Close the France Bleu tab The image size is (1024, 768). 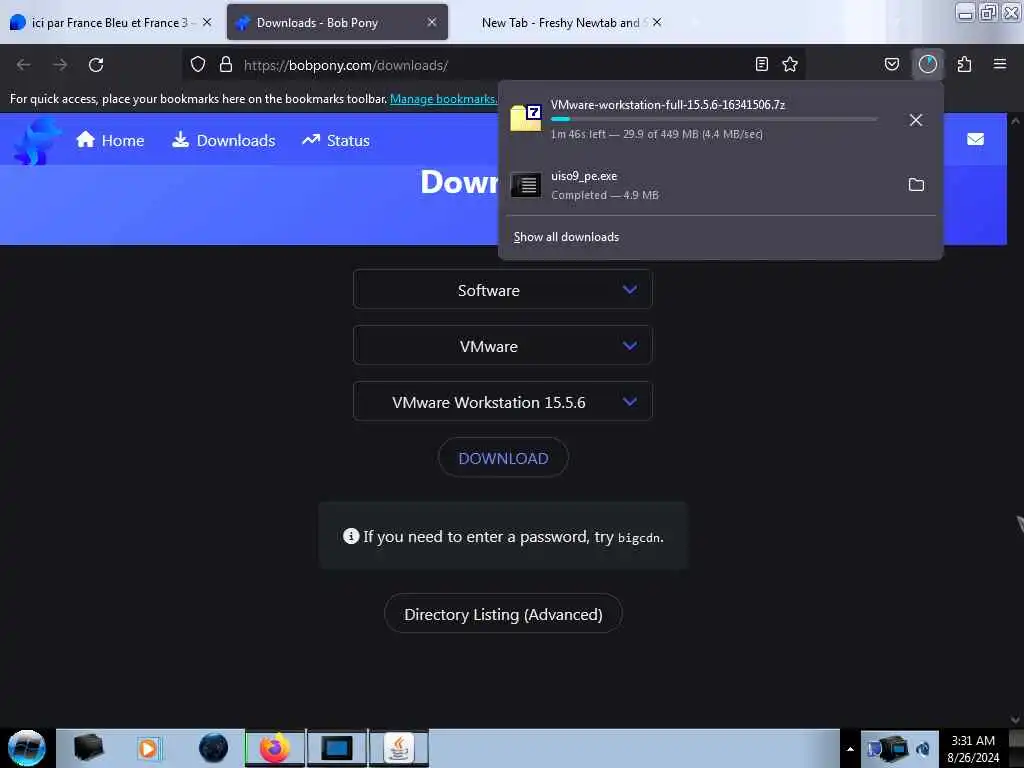[x=207, y=22]
